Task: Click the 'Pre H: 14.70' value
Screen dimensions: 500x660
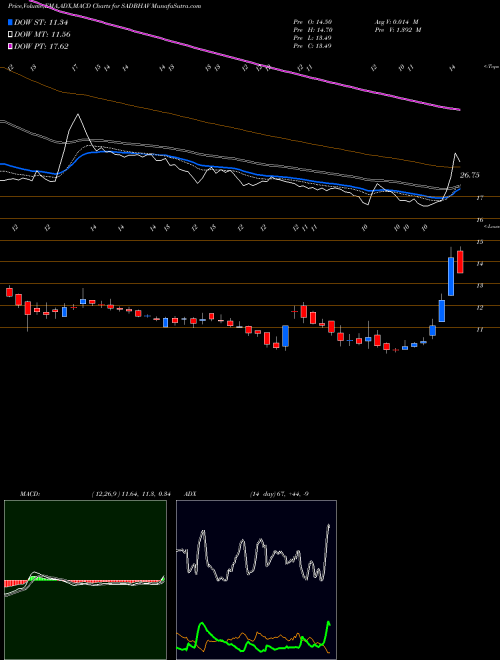Action: [x=312, y=30]
